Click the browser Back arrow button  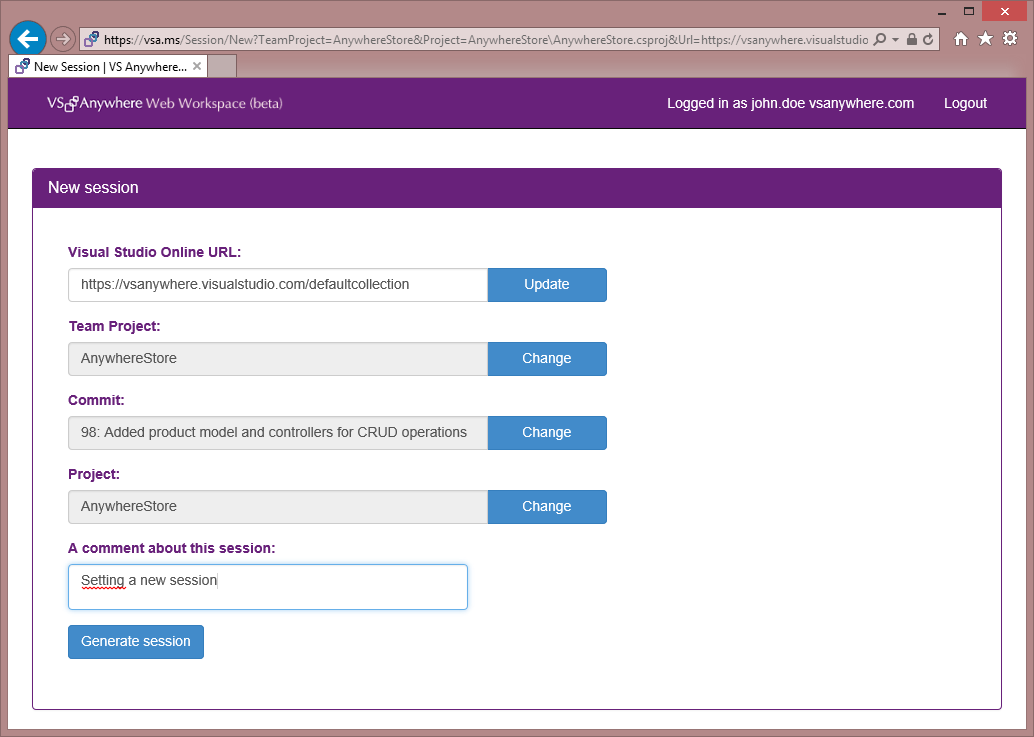point(28,39)
